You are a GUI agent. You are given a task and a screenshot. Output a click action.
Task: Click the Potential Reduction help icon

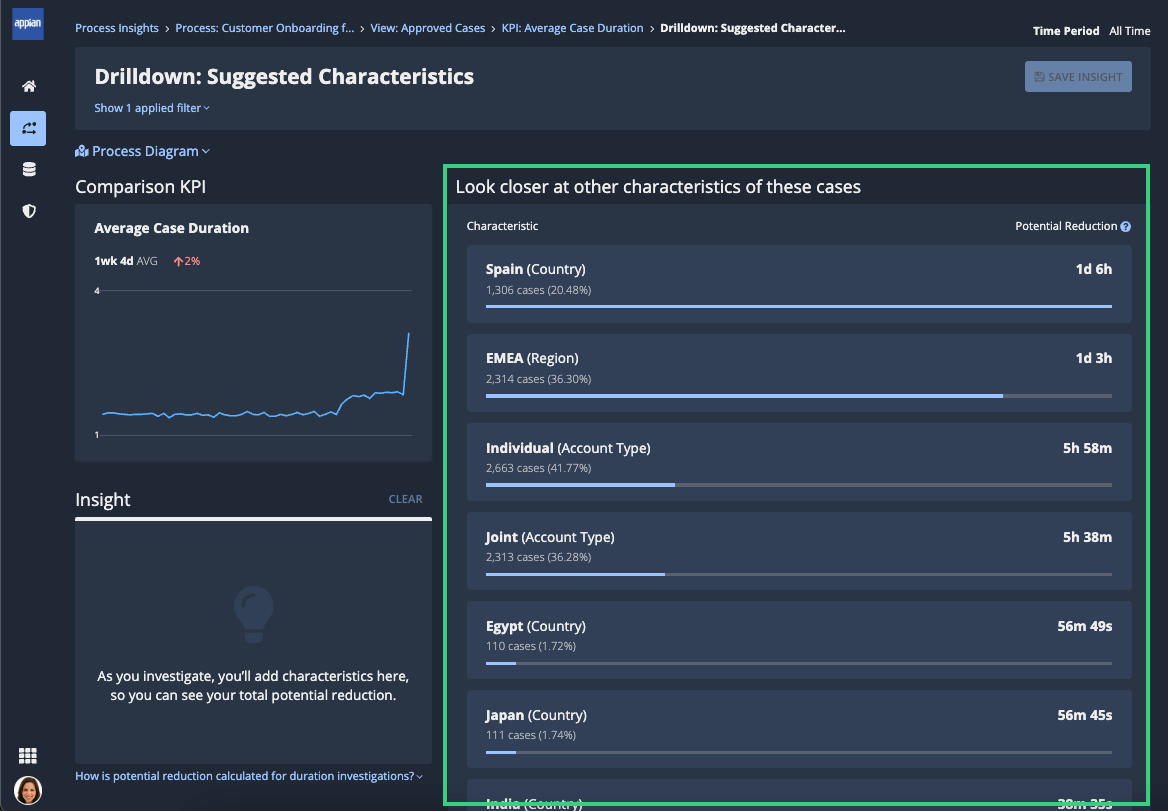tap(1126, 226)
